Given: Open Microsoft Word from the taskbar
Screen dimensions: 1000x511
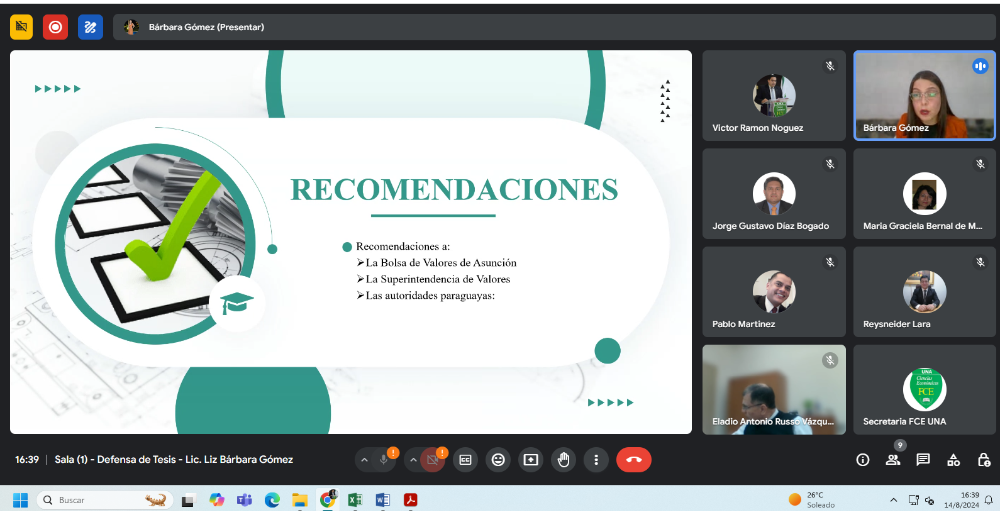Looking at the screenshot, I should coord(383,500).
